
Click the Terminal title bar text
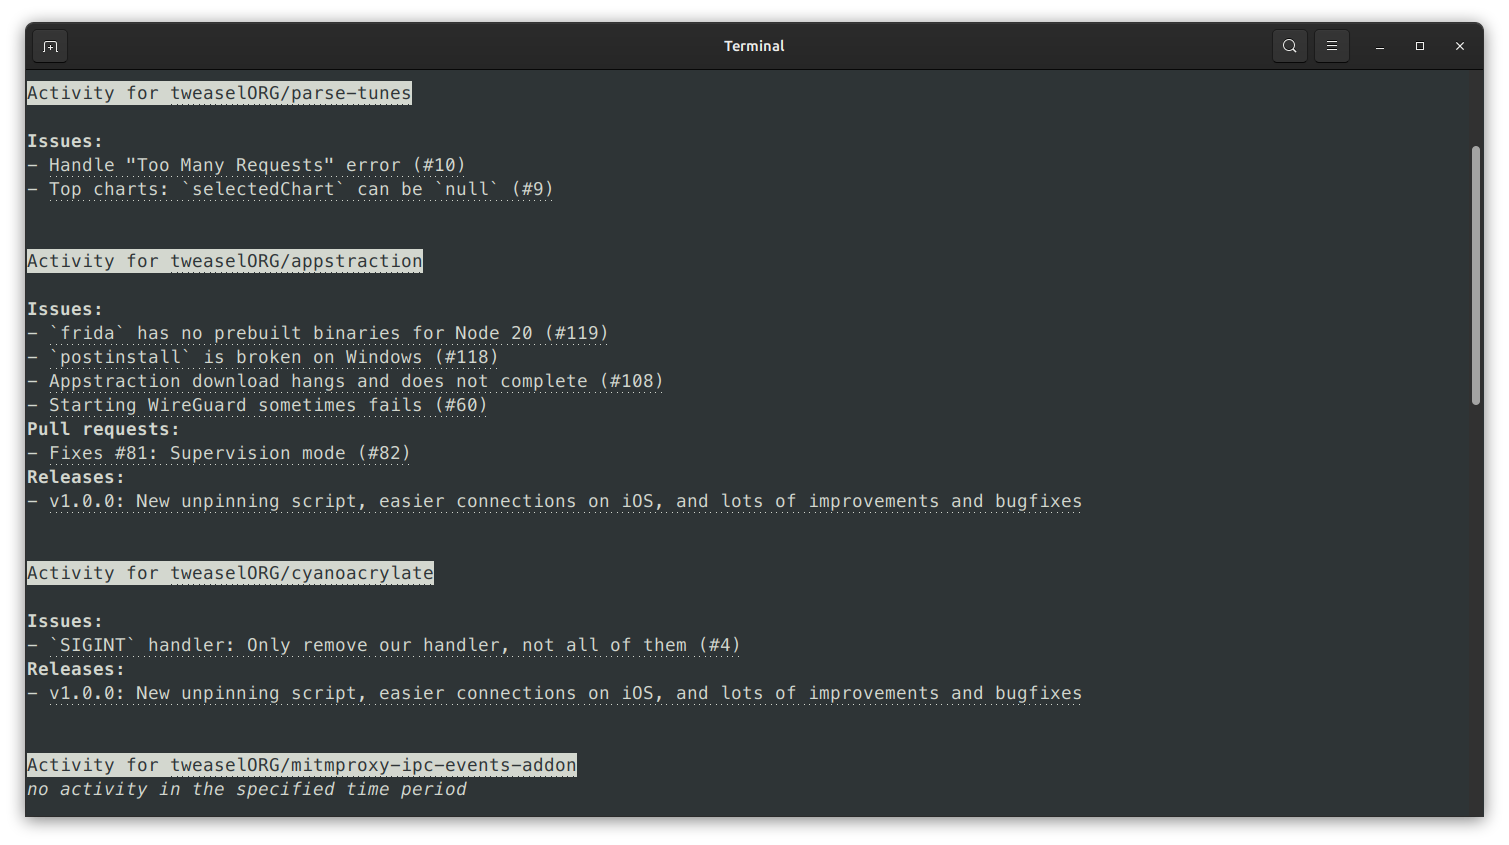click(754, 45)
